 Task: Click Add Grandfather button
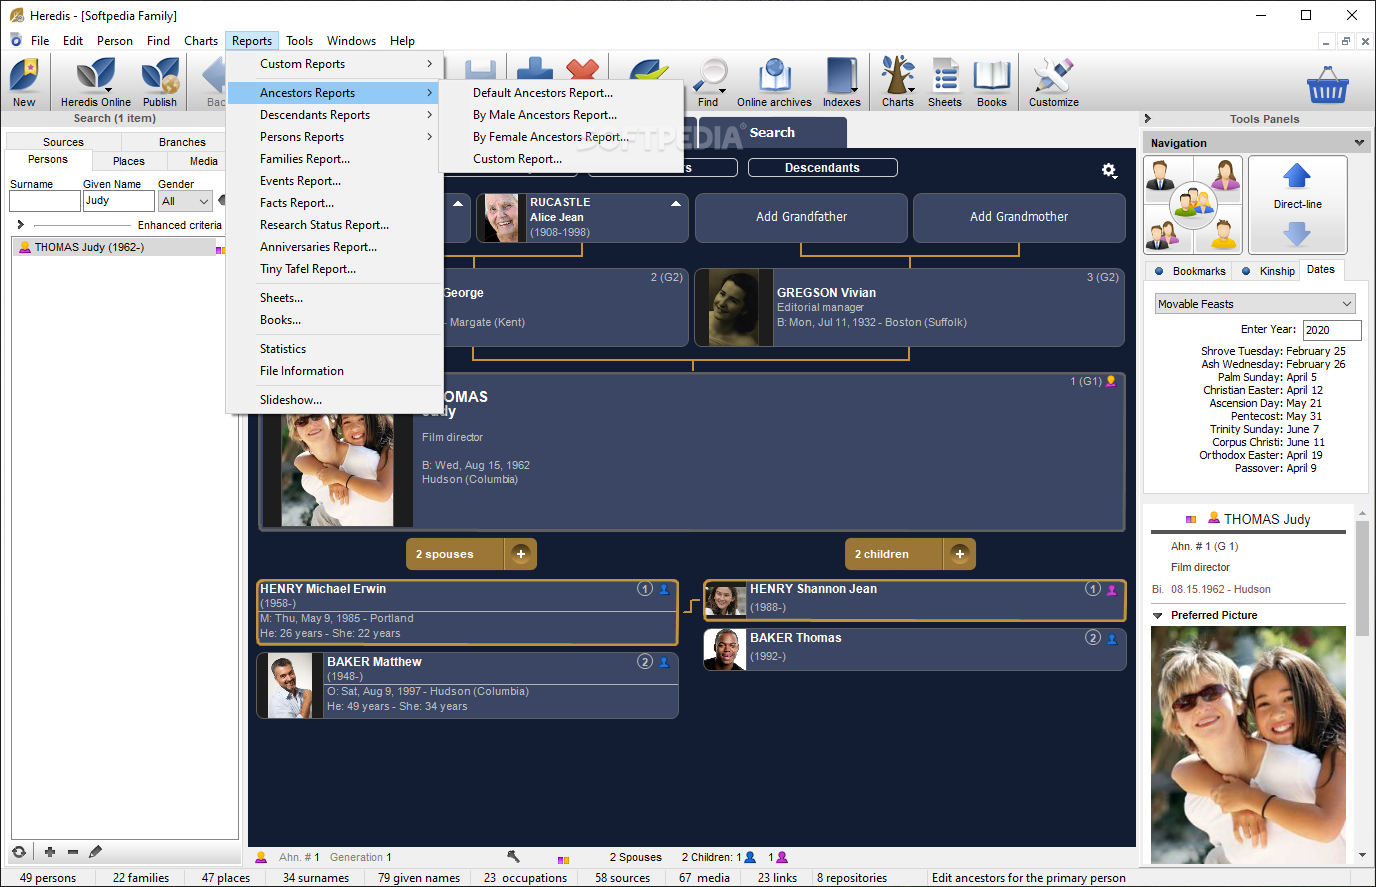(x=801, y=217)
